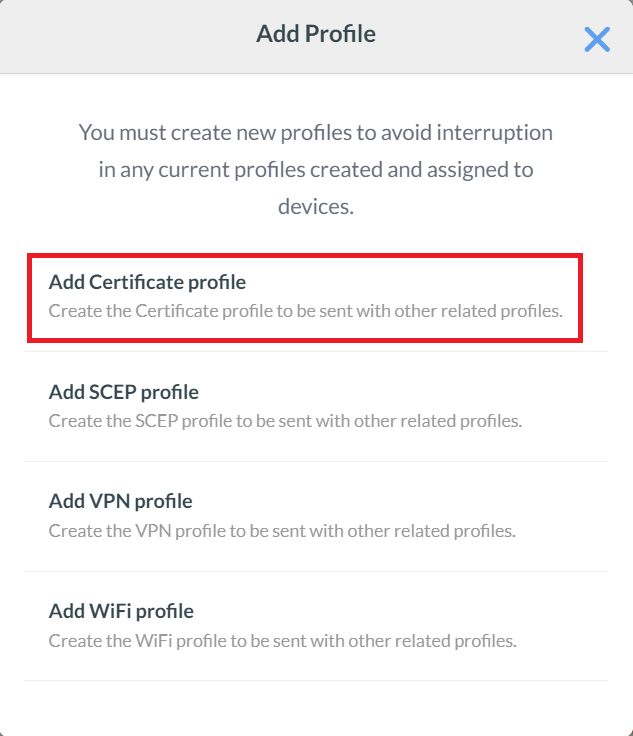Choose the Add SCEP profile option
The image size is (633, 736).
(x=124, y=392)
